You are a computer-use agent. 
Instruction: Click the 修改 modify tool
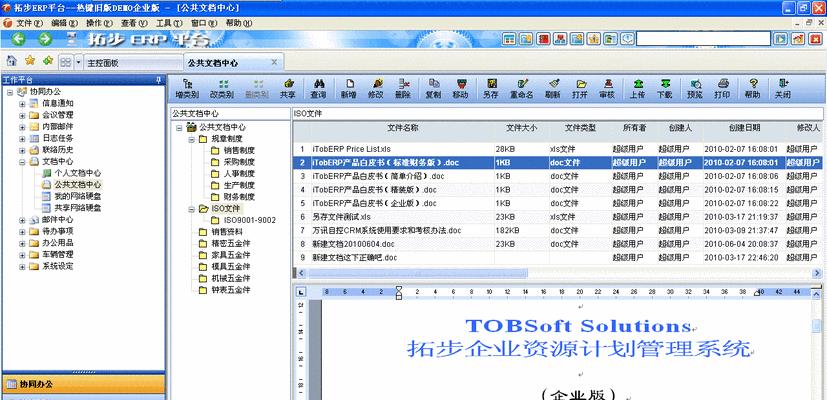pos(376,89)
